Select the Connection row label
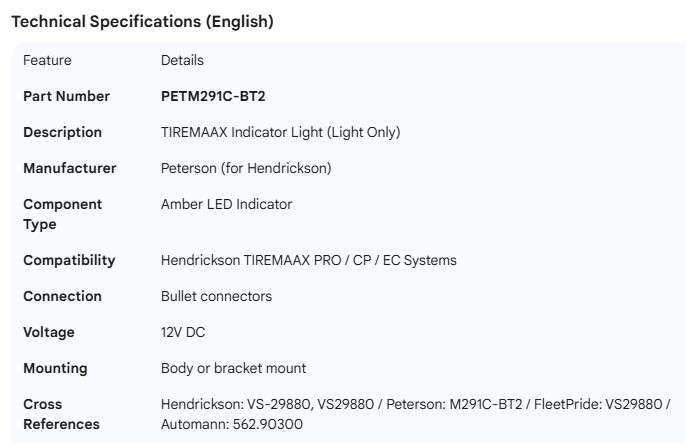 [62, 296]
